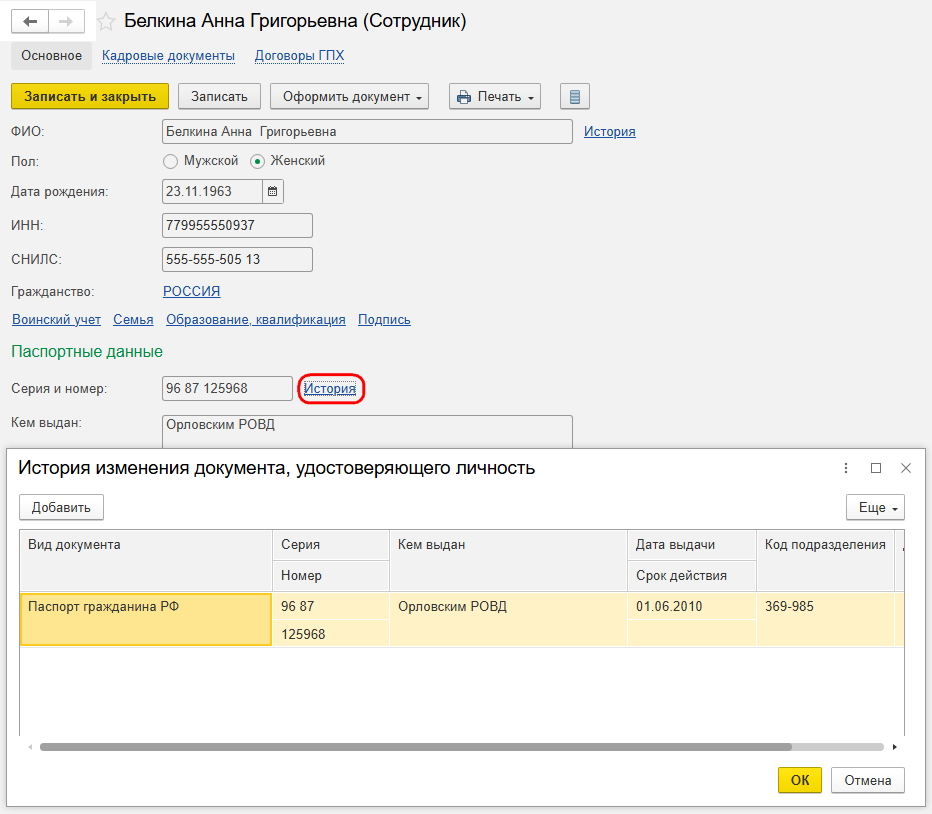Cancel the dialog with Отмена

point(868,780)
